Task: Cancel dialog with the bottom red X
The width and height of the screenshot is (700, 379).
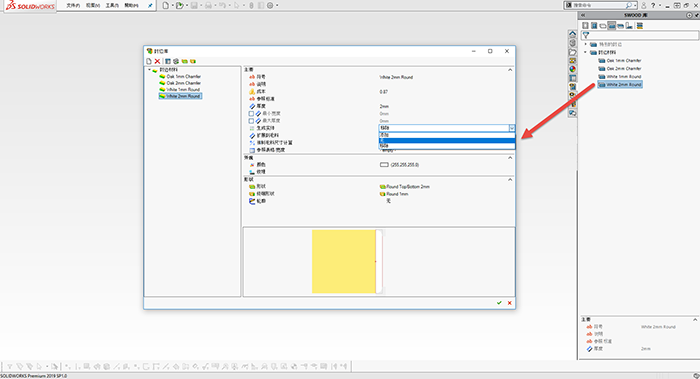Action: coord(509,303)
